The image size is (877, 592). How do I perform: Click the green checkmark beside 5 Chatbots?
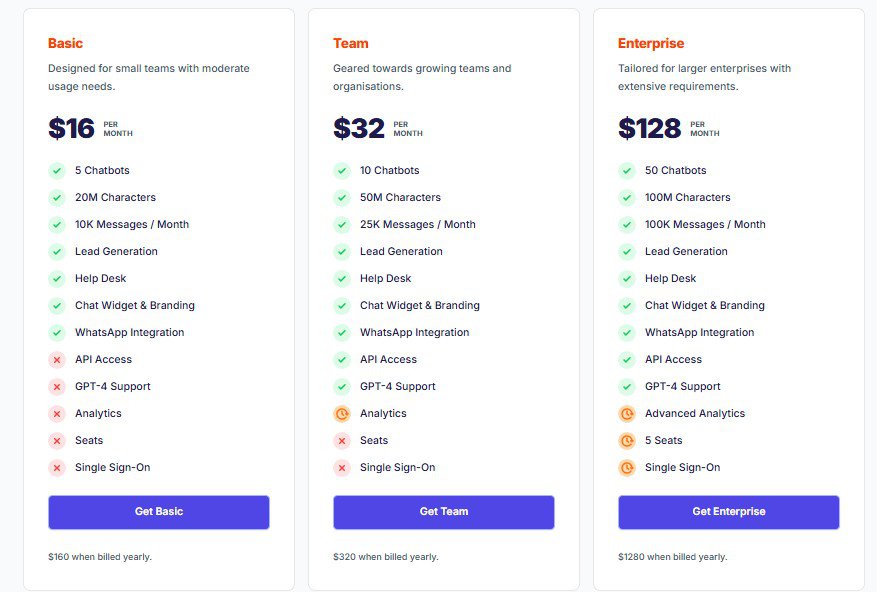click(57, 170)
